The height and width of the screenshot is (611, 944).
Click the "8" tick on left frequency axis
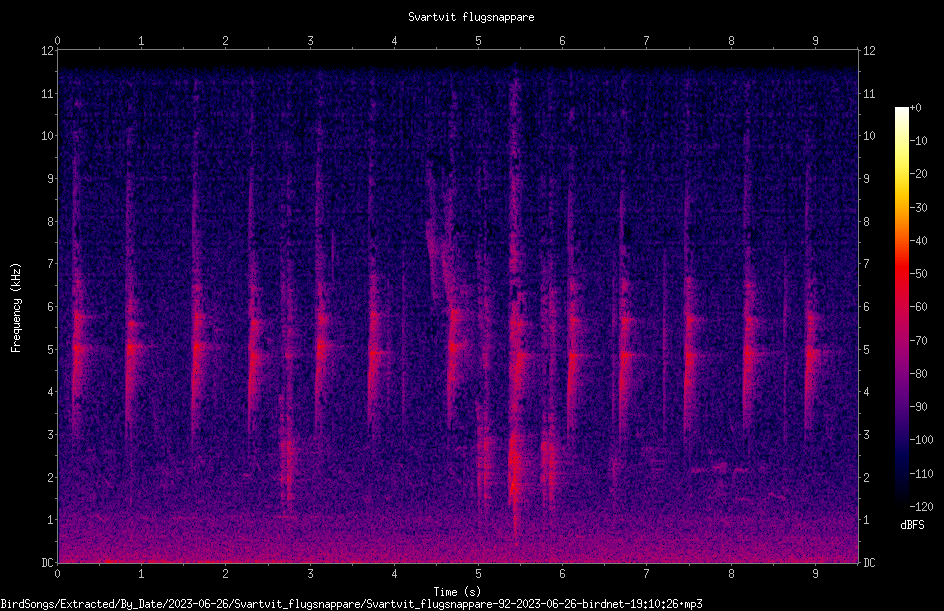pos(51,222)
